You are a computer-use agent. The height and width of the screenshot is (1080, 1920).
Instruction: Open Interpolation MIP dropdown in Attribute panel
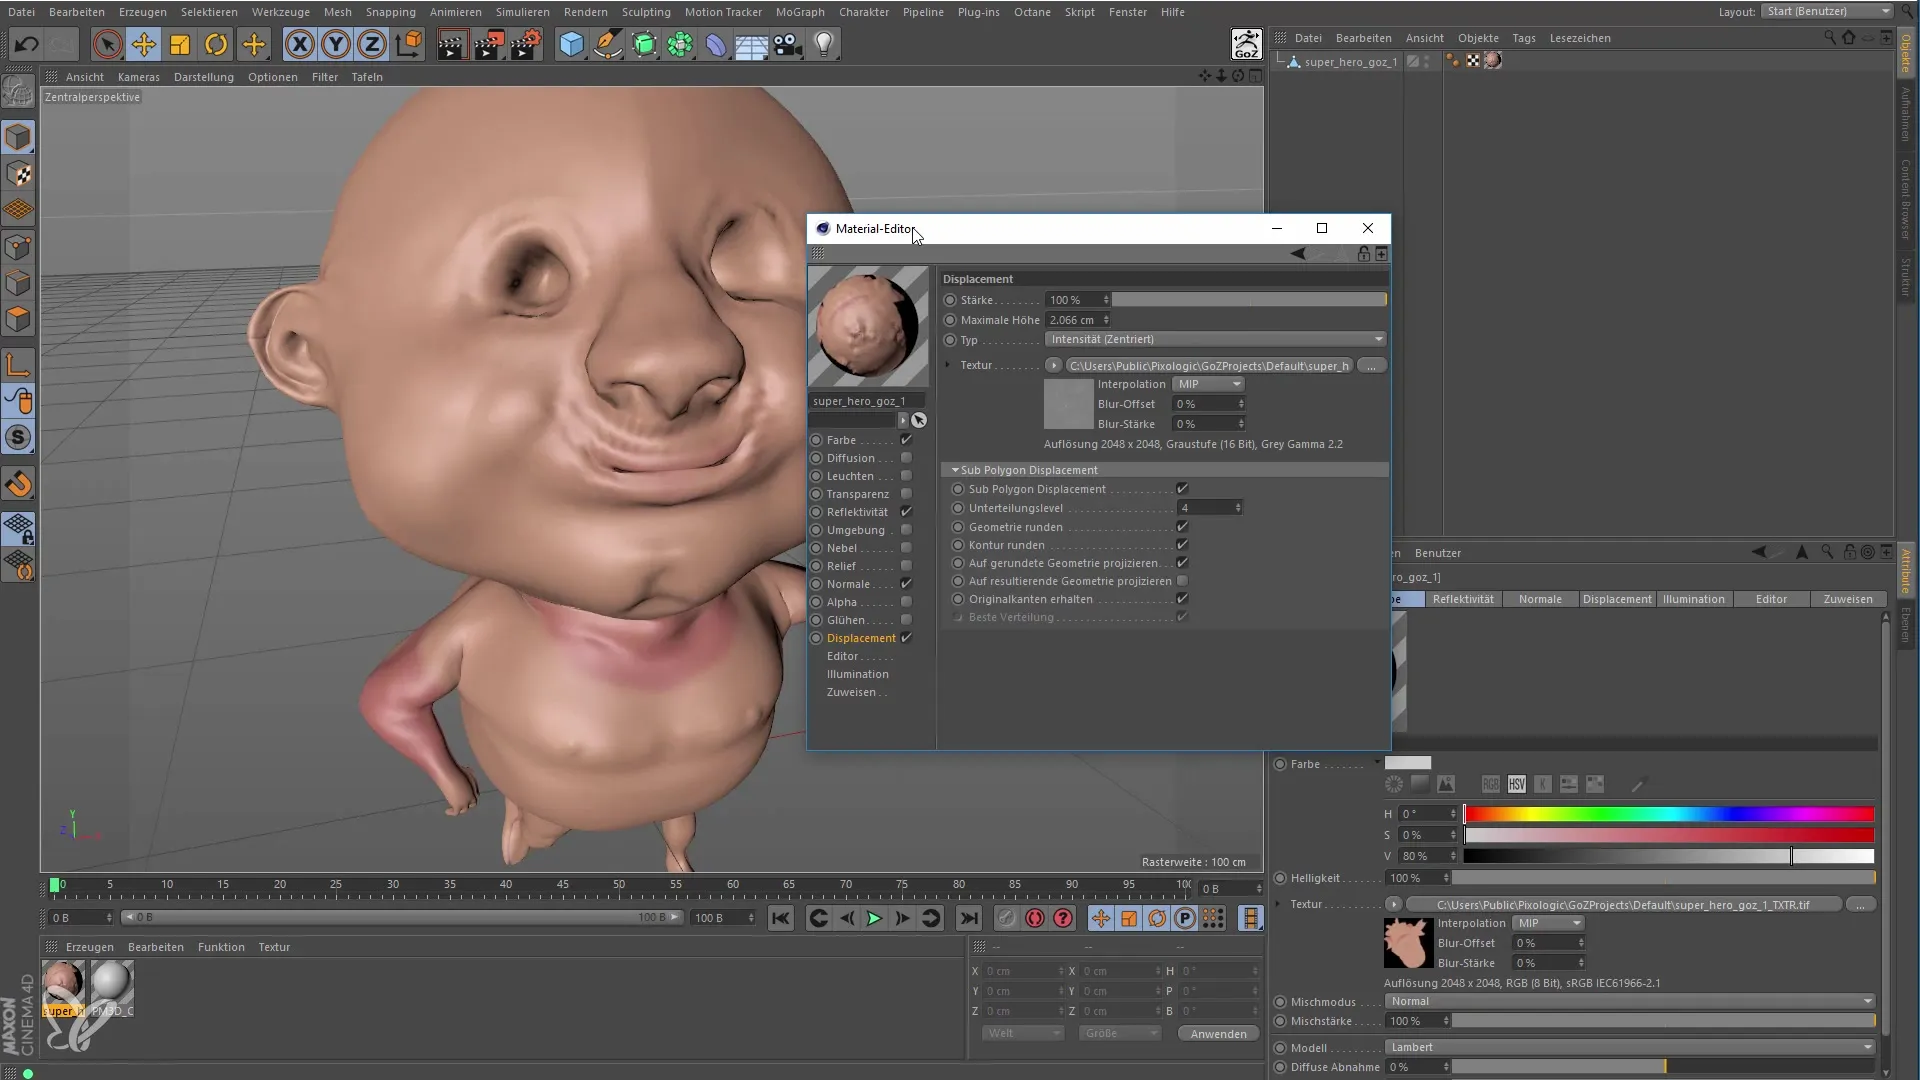[1548, 923]
